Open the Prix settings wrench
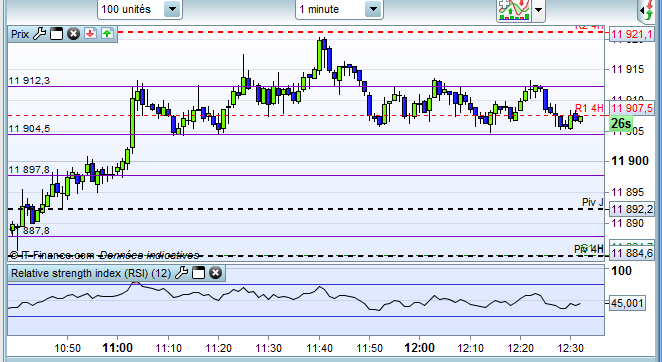Screen dimensions: 662x362 coord(39,34)
